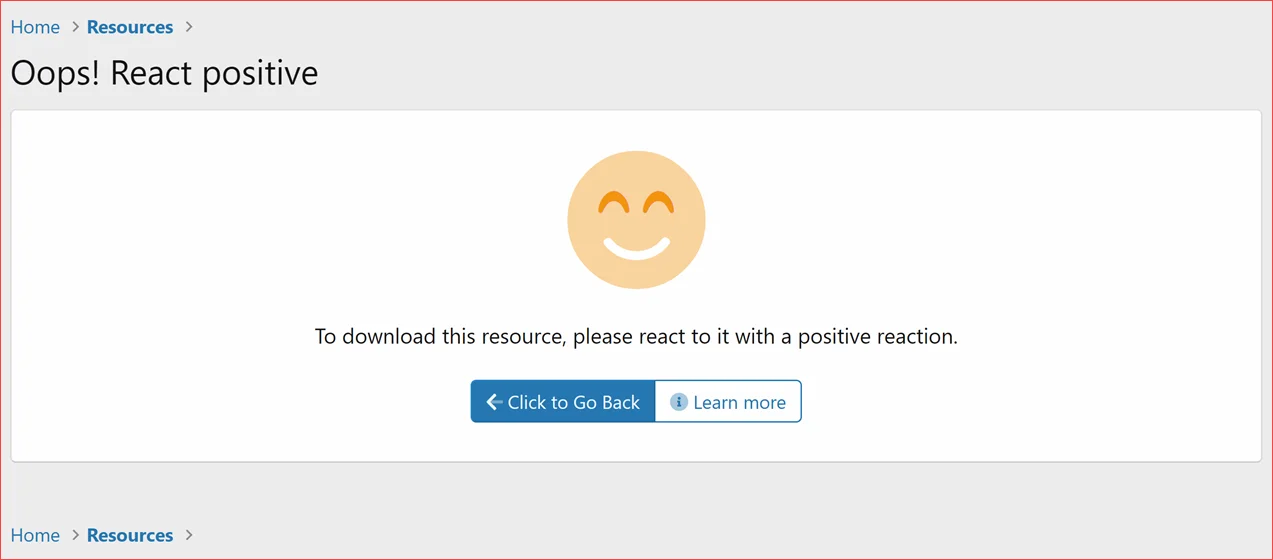Click the chevron after Resources in header breadcrumb
This screenshot has height=560, width=1273.
point(189,28)
